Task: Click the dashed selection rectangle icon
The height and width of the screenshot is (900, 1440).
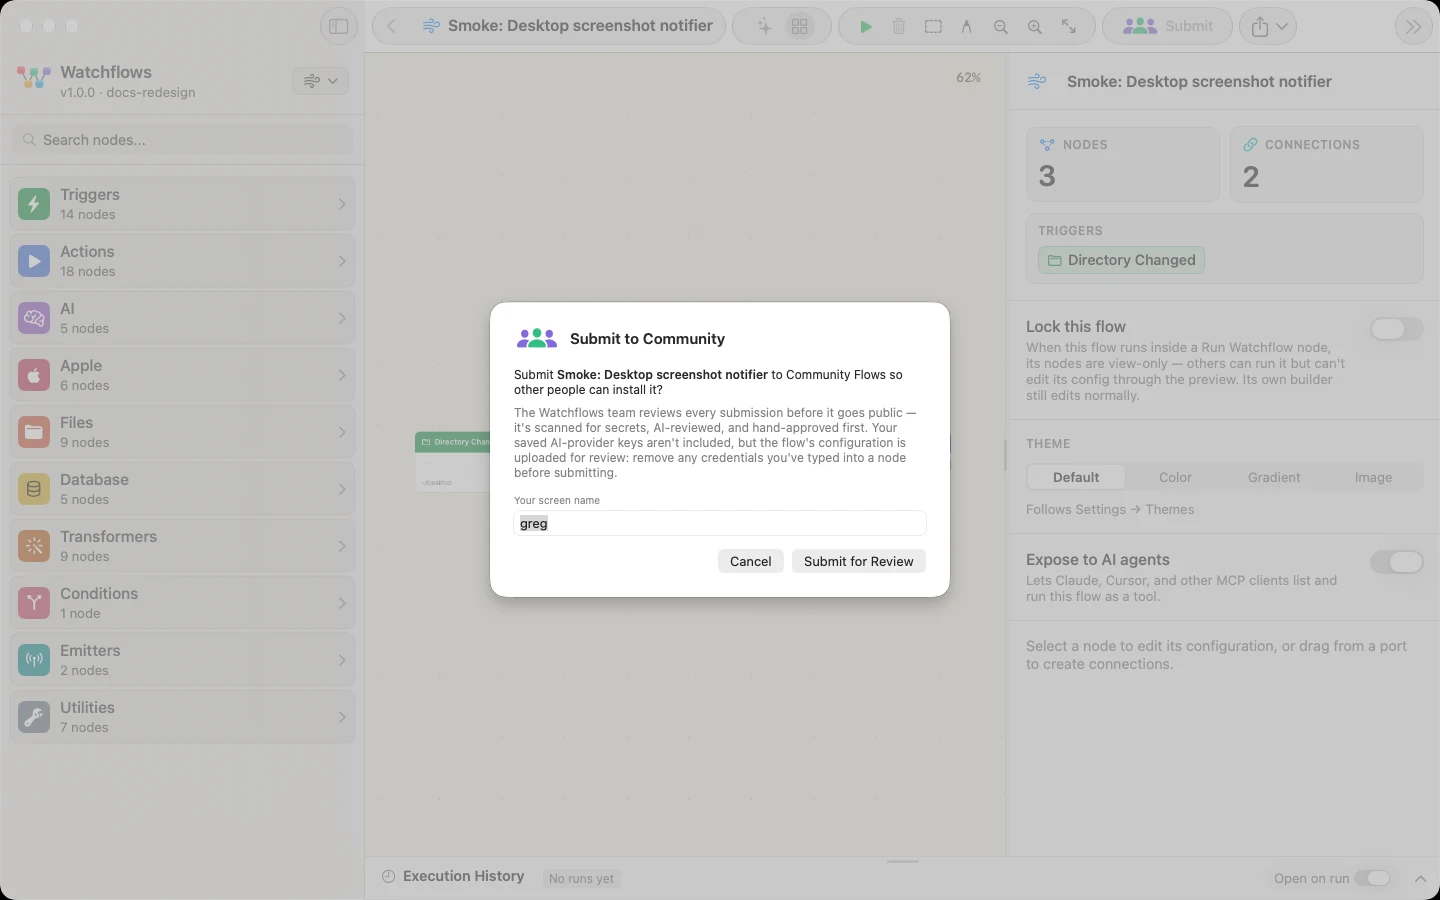Action: pyautogui.click(x=933, y=27)
